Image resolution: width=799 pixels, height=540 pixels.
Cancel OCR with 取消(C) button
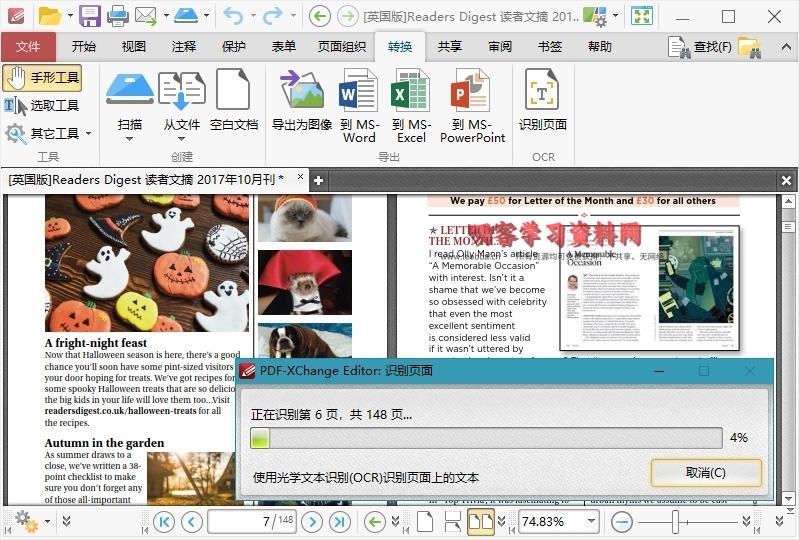click(706, 473)
